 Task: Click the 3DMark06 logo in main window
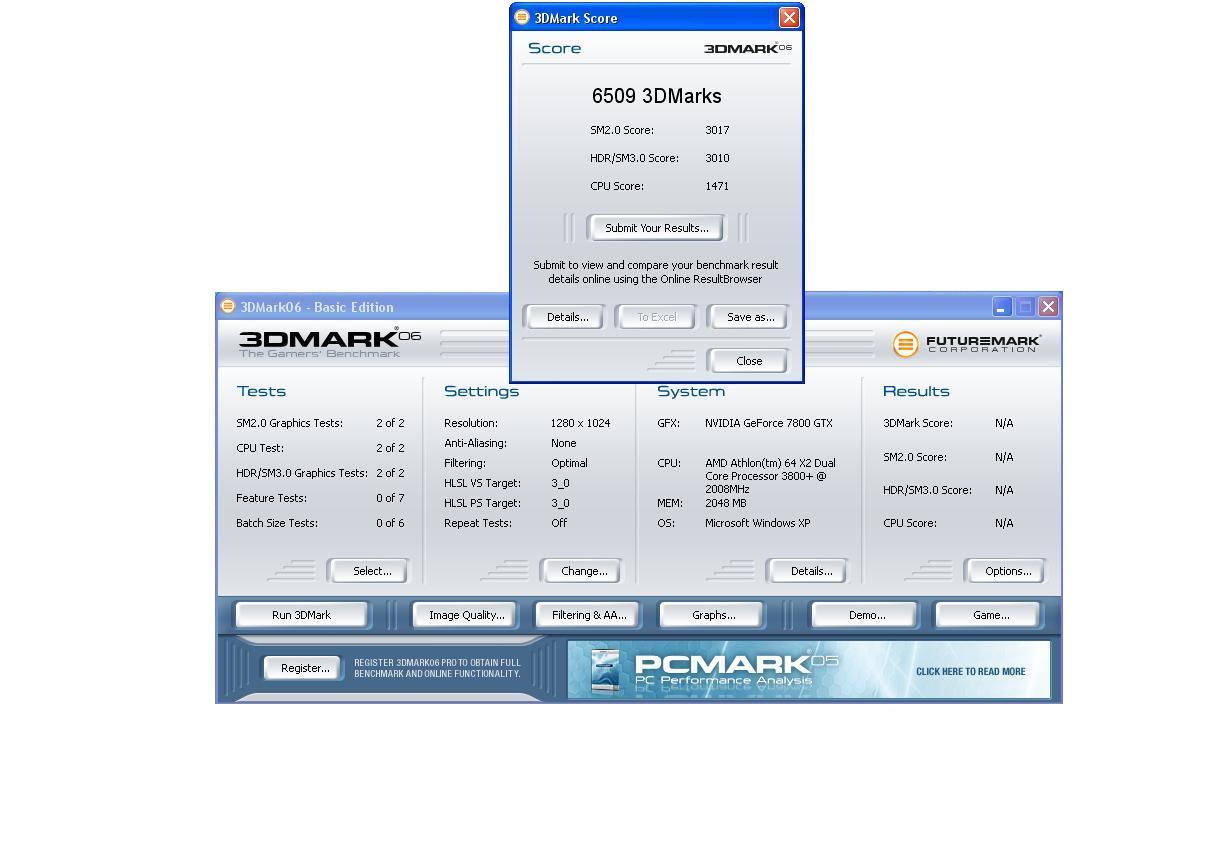pyautogui.click(x=330, y=342)
